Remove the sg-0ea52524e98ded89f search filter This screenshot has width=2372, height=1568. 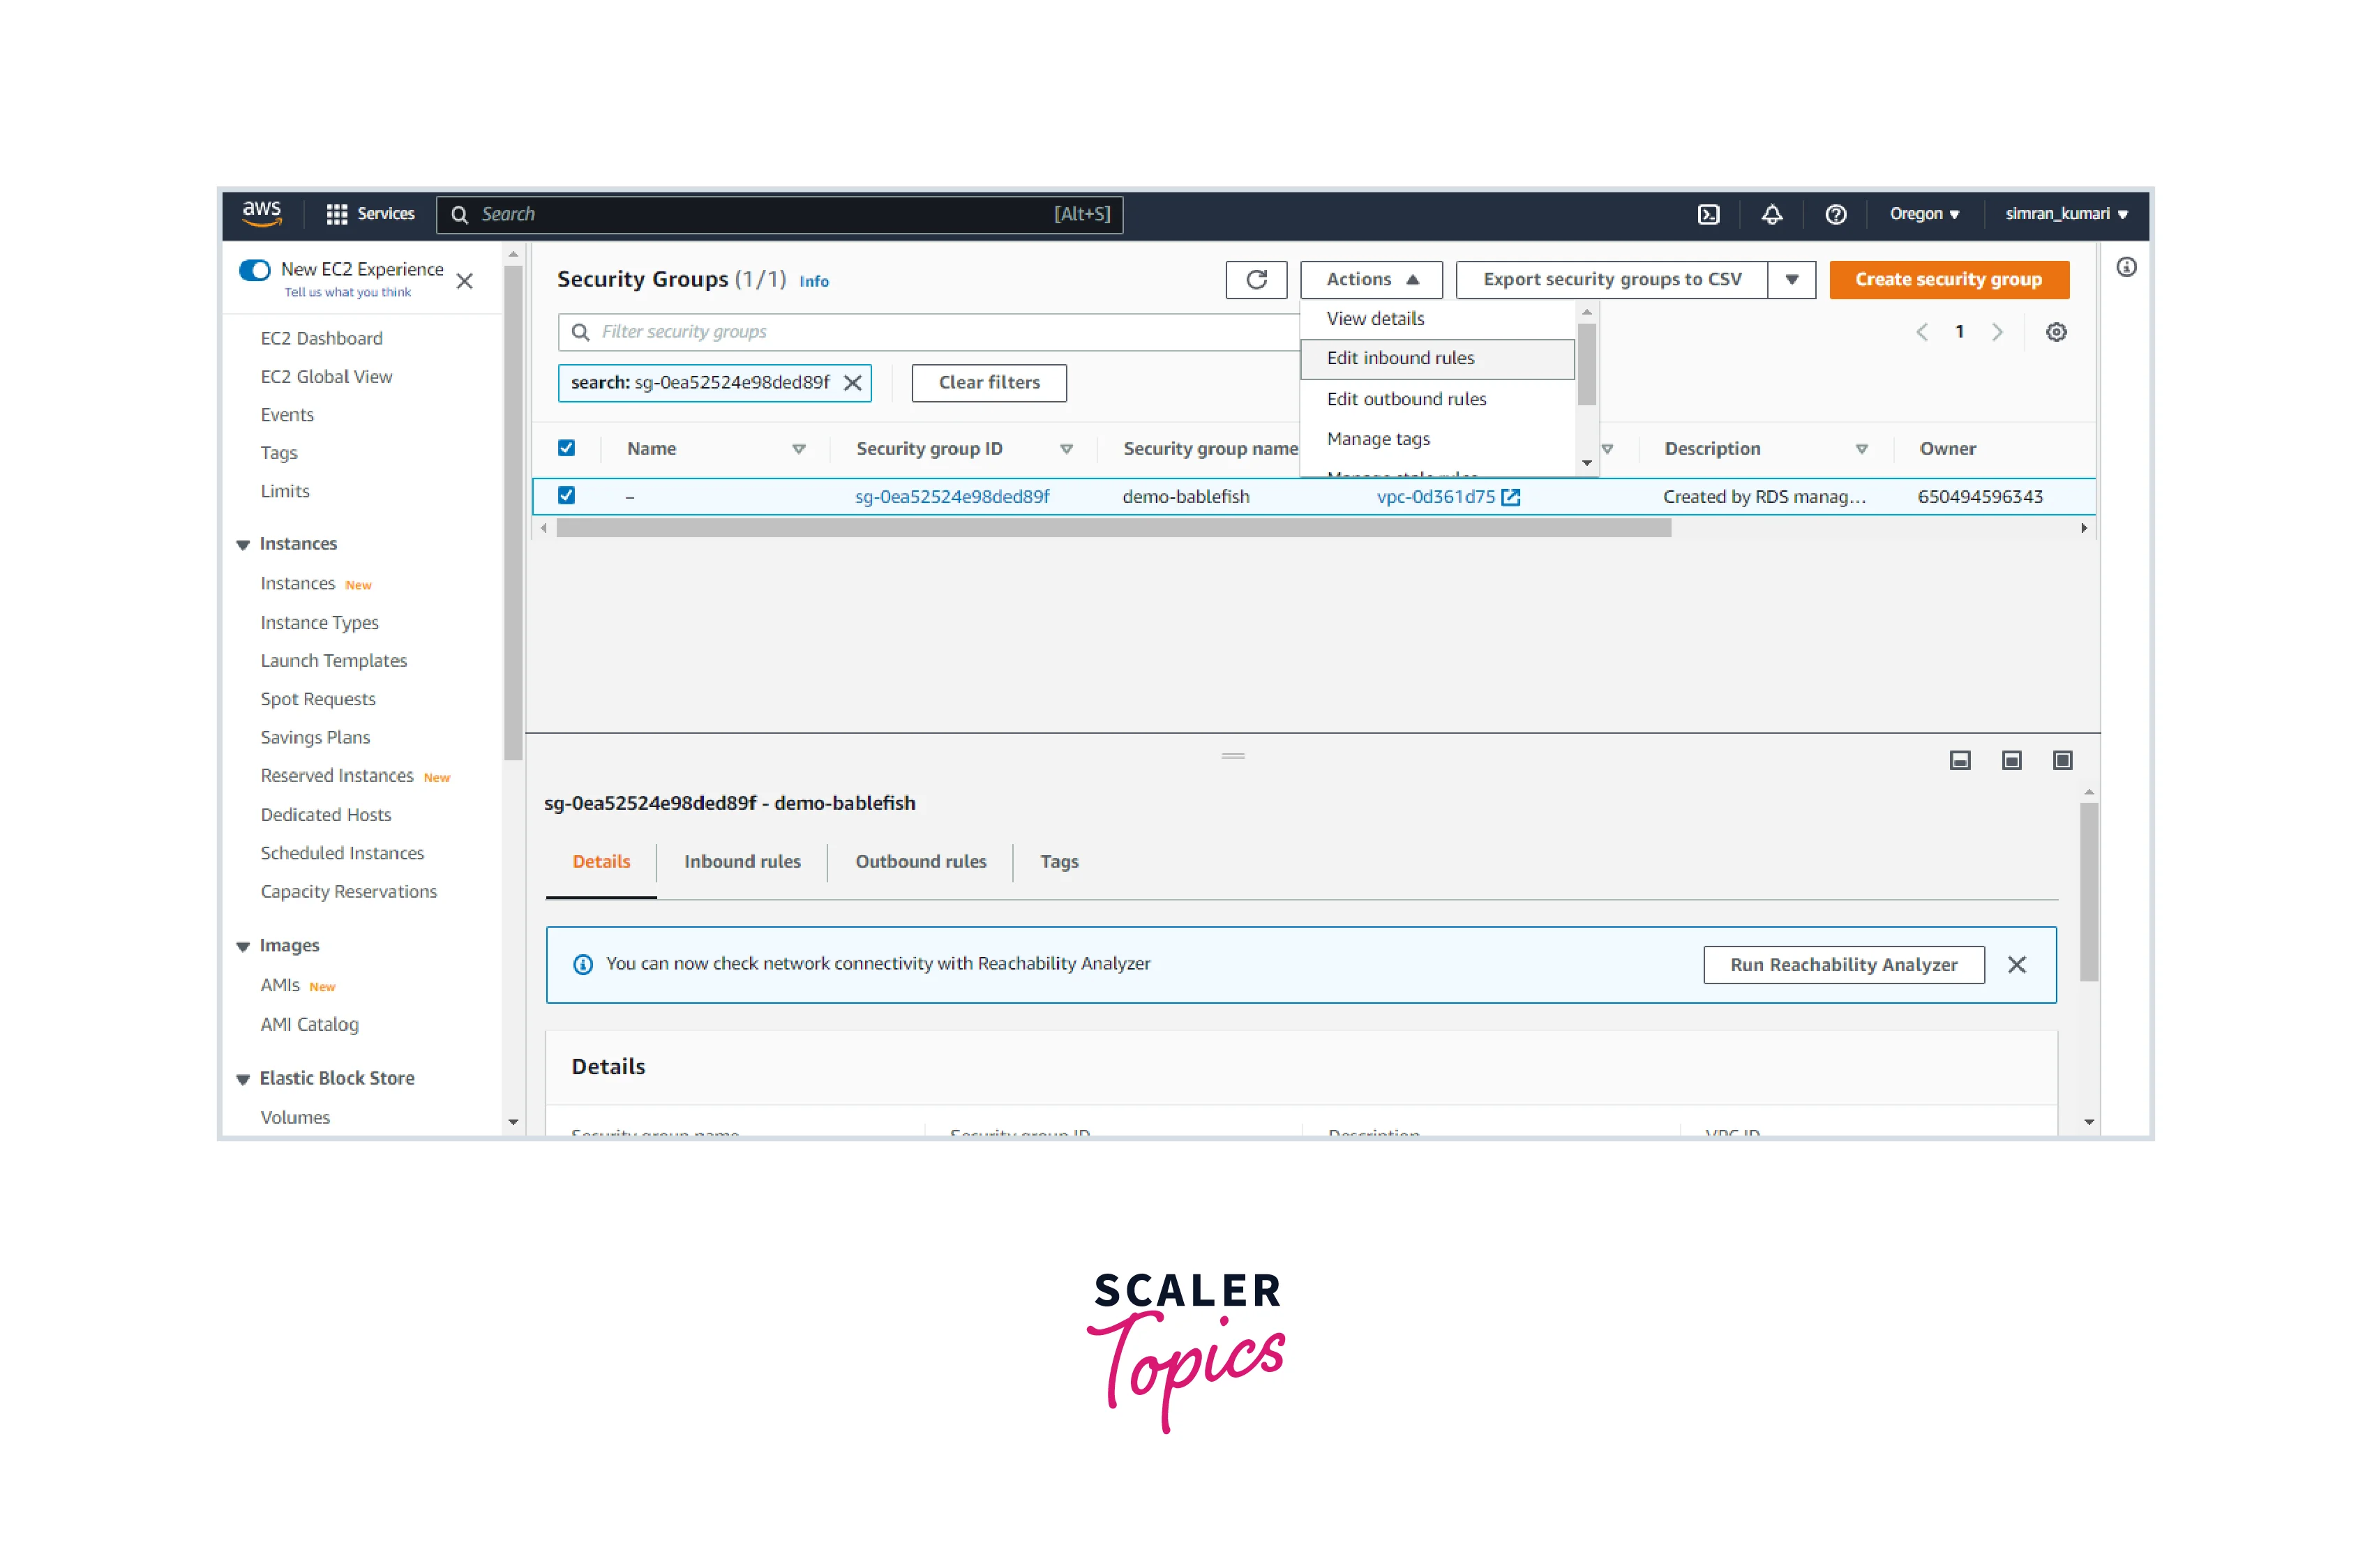click(853, 383)
